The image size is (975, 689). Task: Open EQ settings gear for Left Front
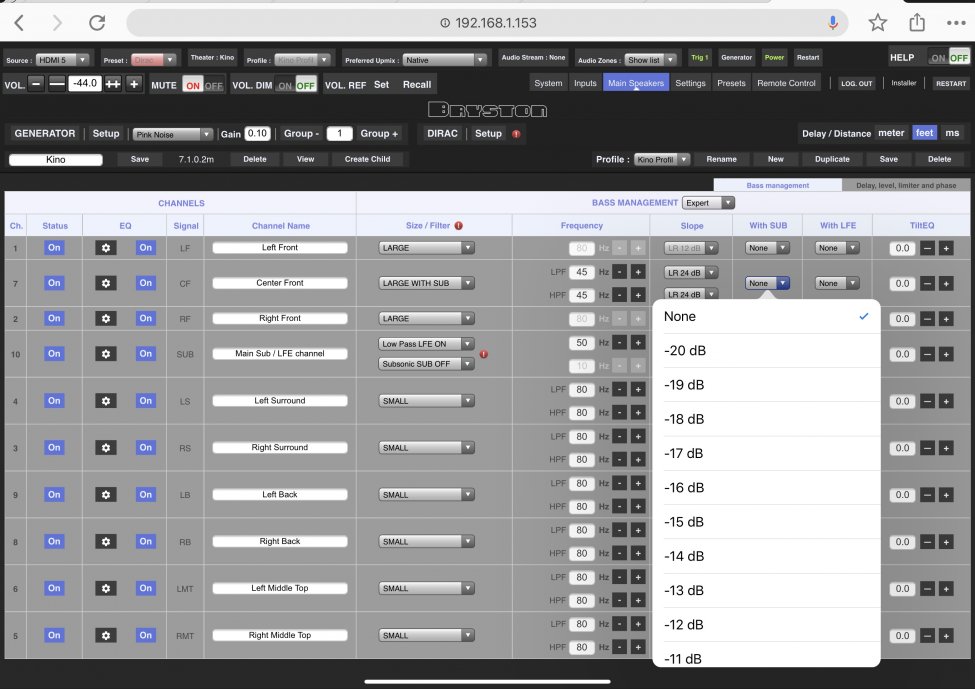point(105,248)
